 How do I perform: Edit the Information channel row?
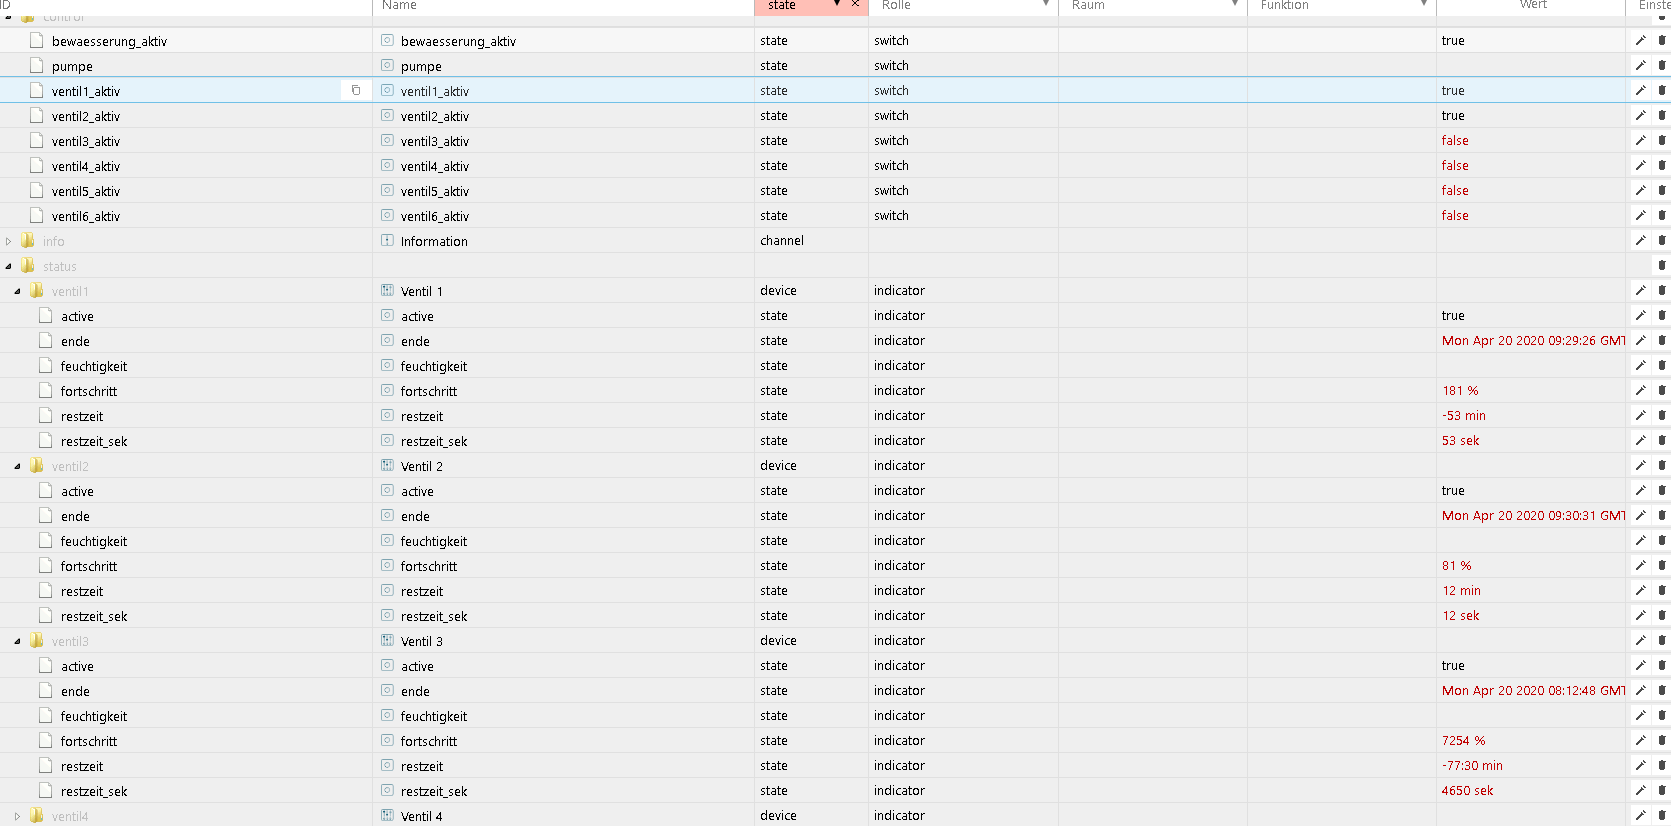click(x=1640, y=240)
